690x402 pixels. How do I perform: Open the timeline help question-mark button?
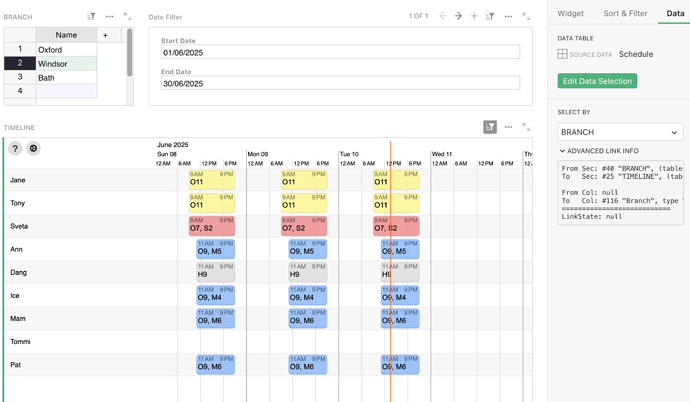15,148
